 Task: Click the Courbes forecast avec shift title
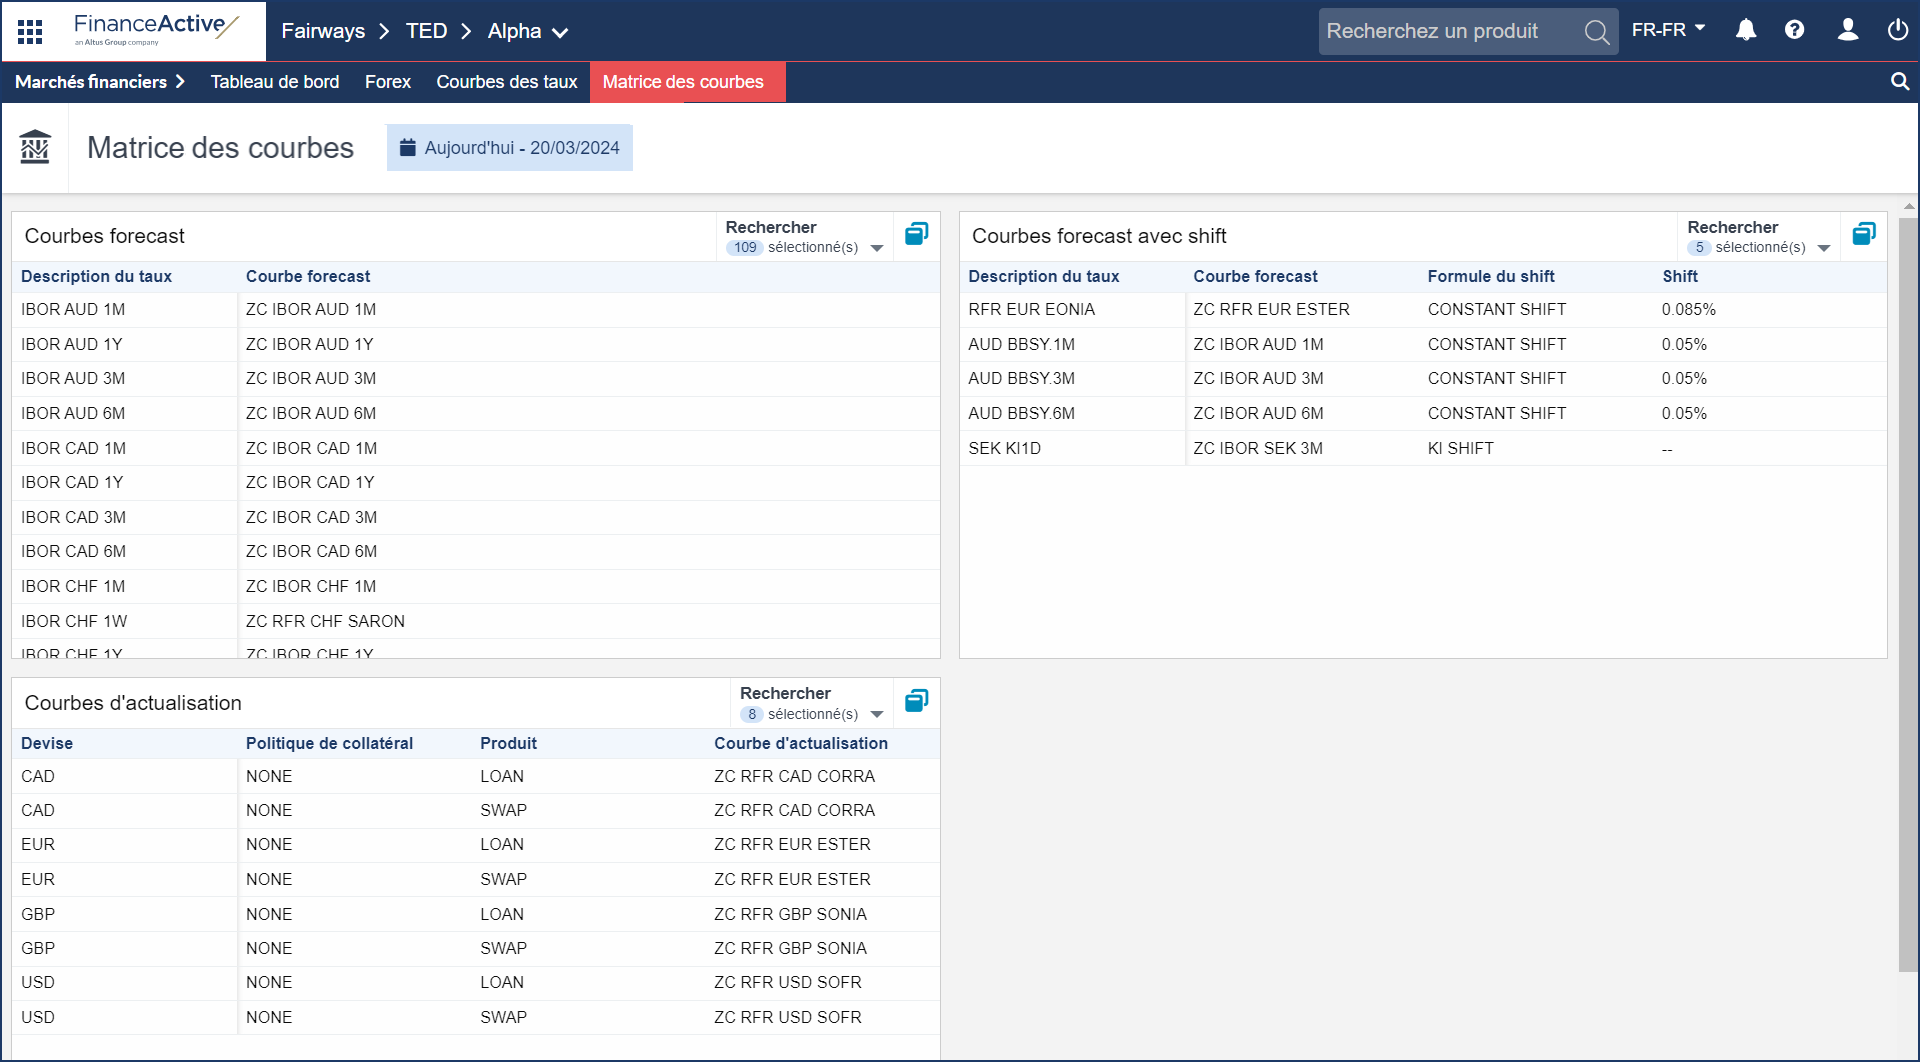click(x=1099, y=236)
